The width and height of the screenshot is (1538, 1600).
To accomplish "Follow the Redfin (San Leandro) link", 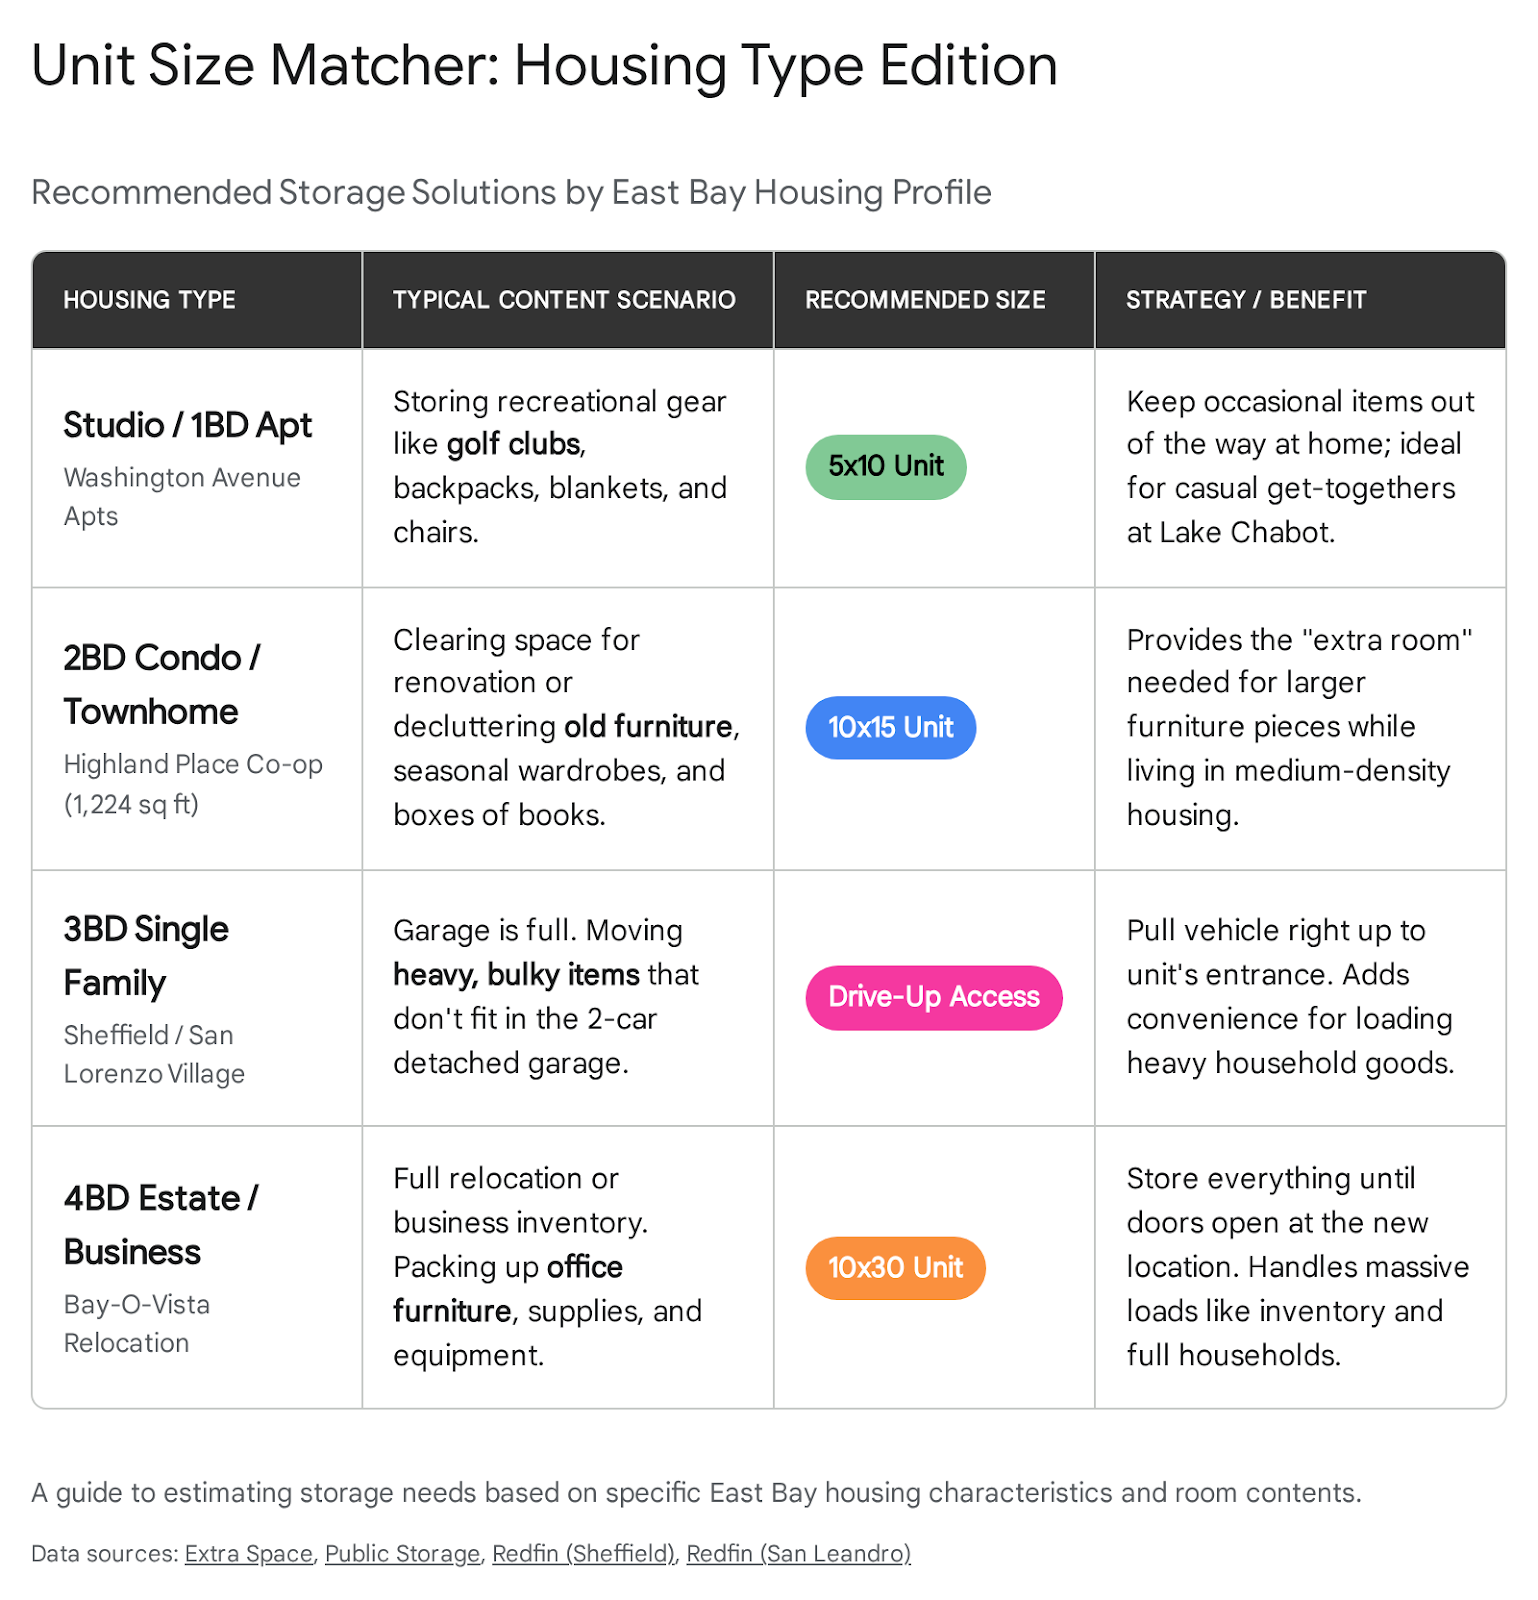I will click(x=798, y=1553).
